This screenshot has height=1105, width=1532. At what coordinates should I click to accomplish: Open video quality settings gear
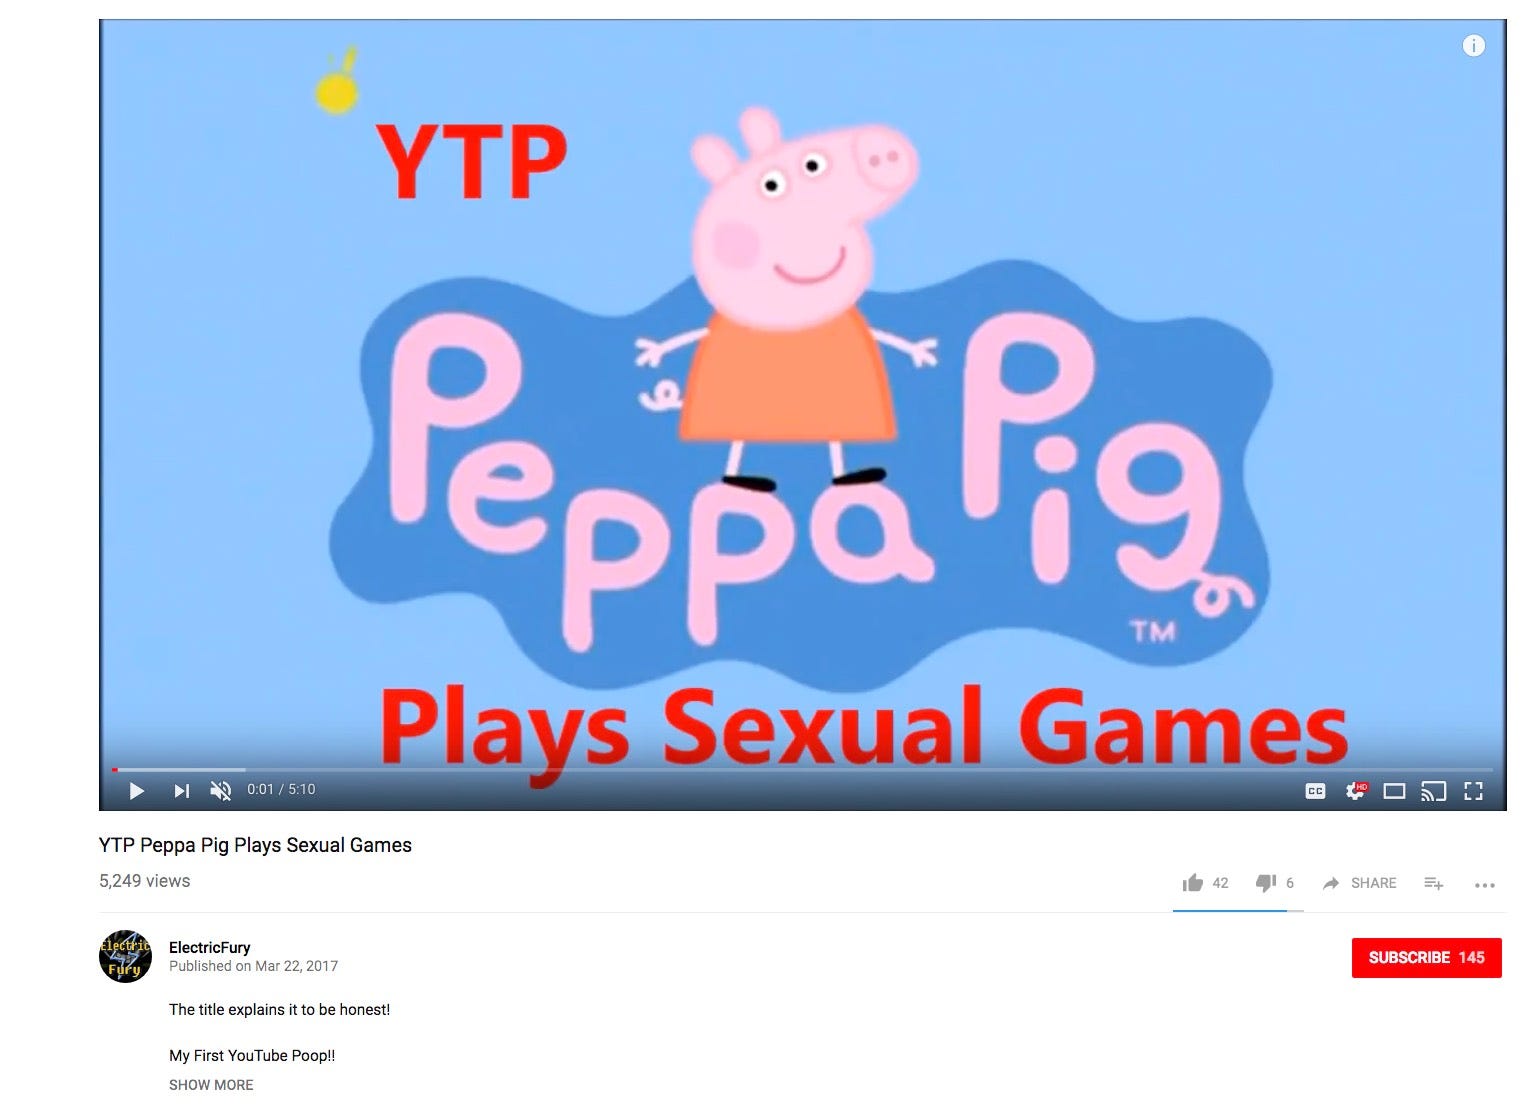(x=1356, y=791)
